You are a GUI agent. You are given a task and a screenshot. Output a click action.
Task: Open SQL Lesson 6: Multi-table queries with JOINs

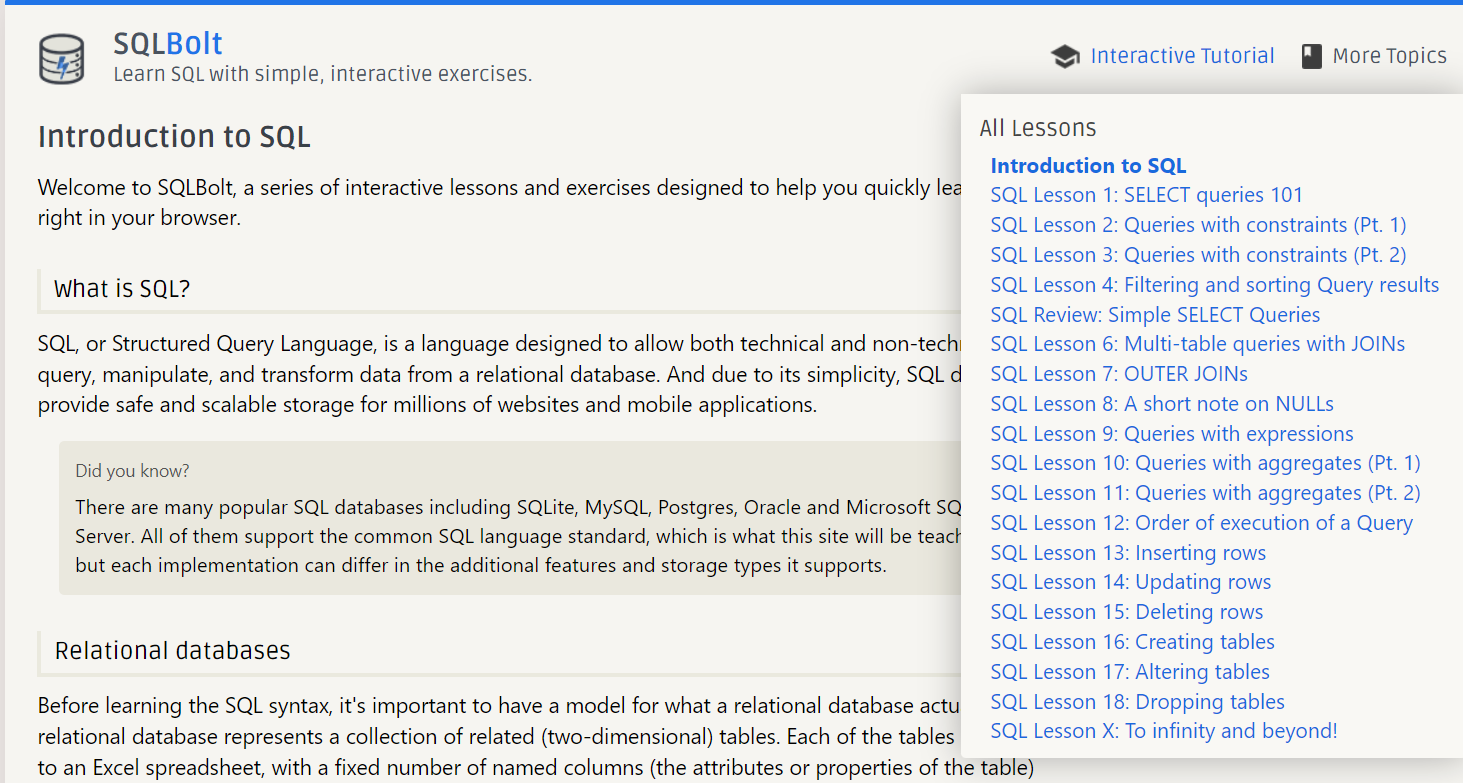click(x=1198, y=344)
